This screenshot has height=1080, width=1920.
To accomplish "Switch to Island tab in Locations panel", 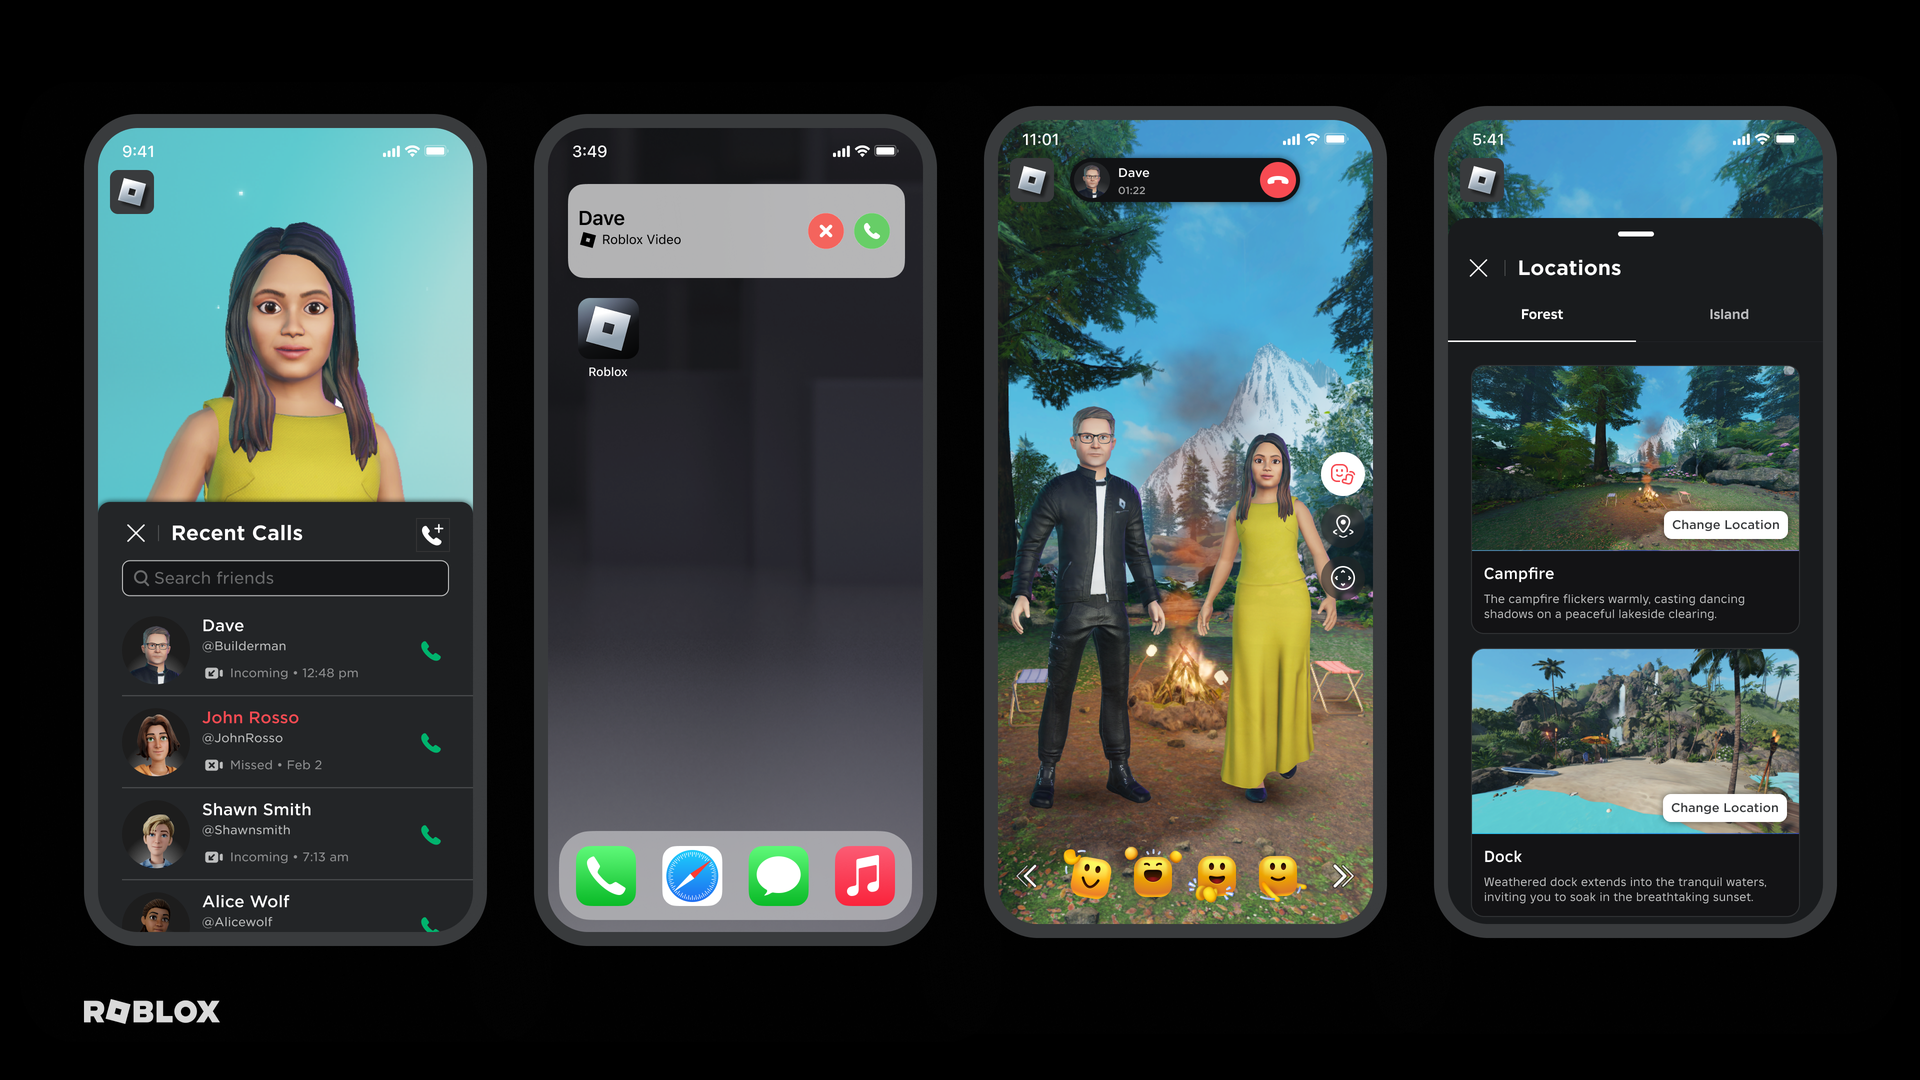I will pos(1729,314).
